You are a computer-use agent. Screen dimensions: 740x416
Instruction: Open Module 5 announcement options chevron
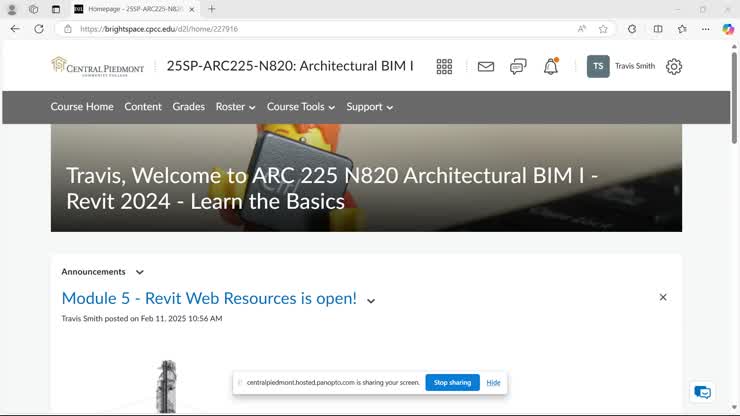point(371,301)
